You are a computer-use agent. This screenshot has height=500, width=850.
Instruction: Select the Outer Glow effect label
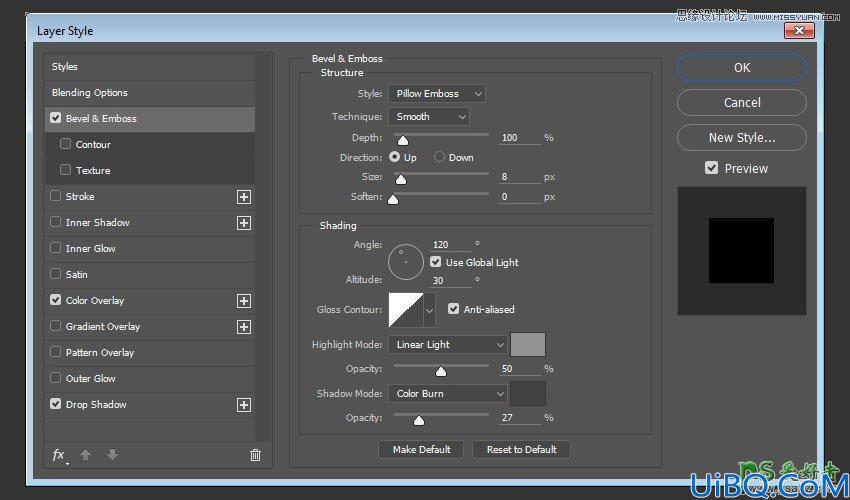(x=91, y=379)
